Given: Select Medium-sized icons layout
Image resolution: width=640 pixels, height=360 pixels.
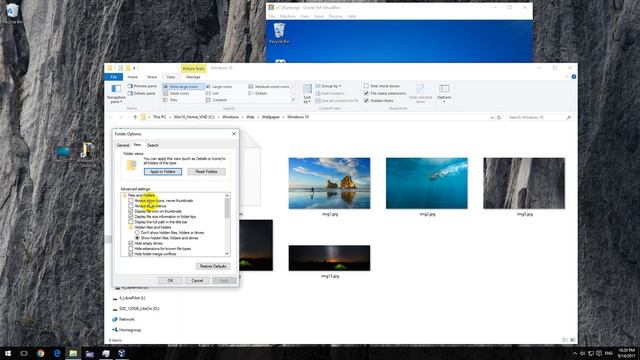Looking at the screenshot, I should [x=269, y=87].
